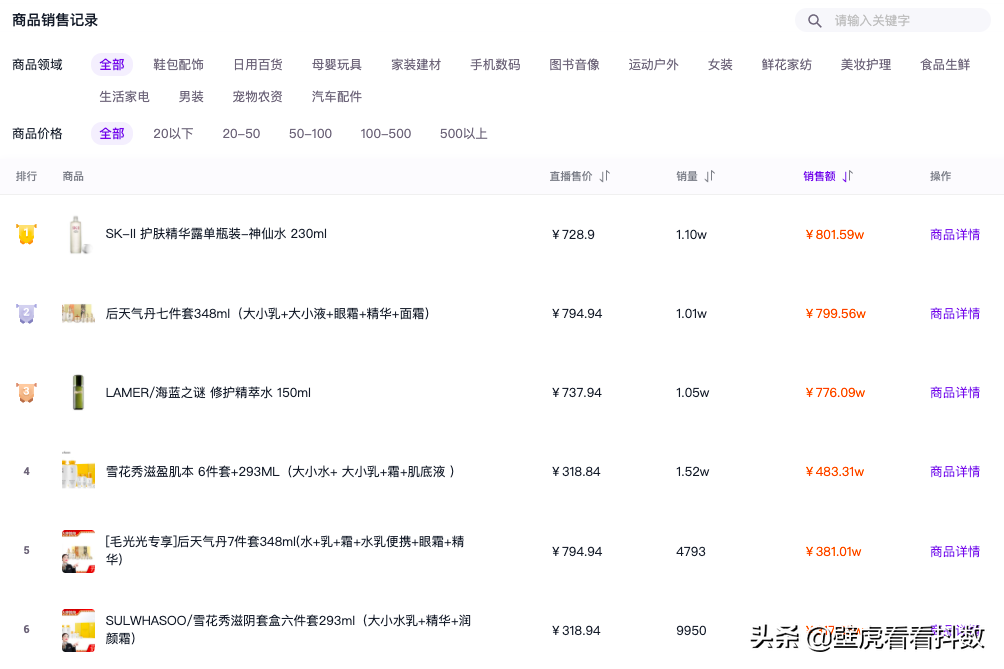Click the ¥728.9 live price
1004x669 pixels.
(573, 234)
